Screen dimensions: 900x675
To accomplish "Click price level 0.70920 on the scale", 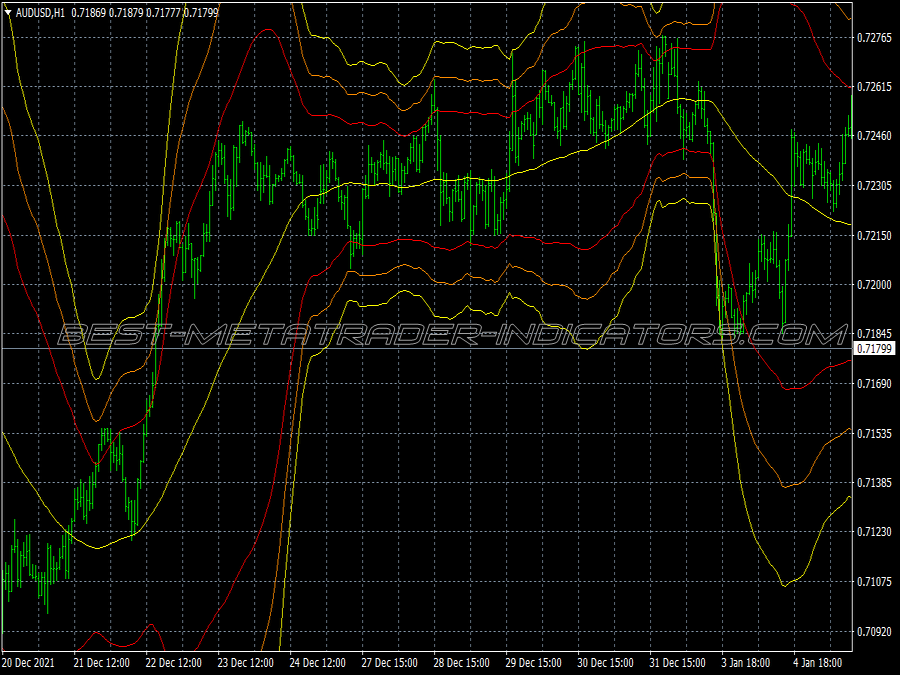I will [874, 631].
